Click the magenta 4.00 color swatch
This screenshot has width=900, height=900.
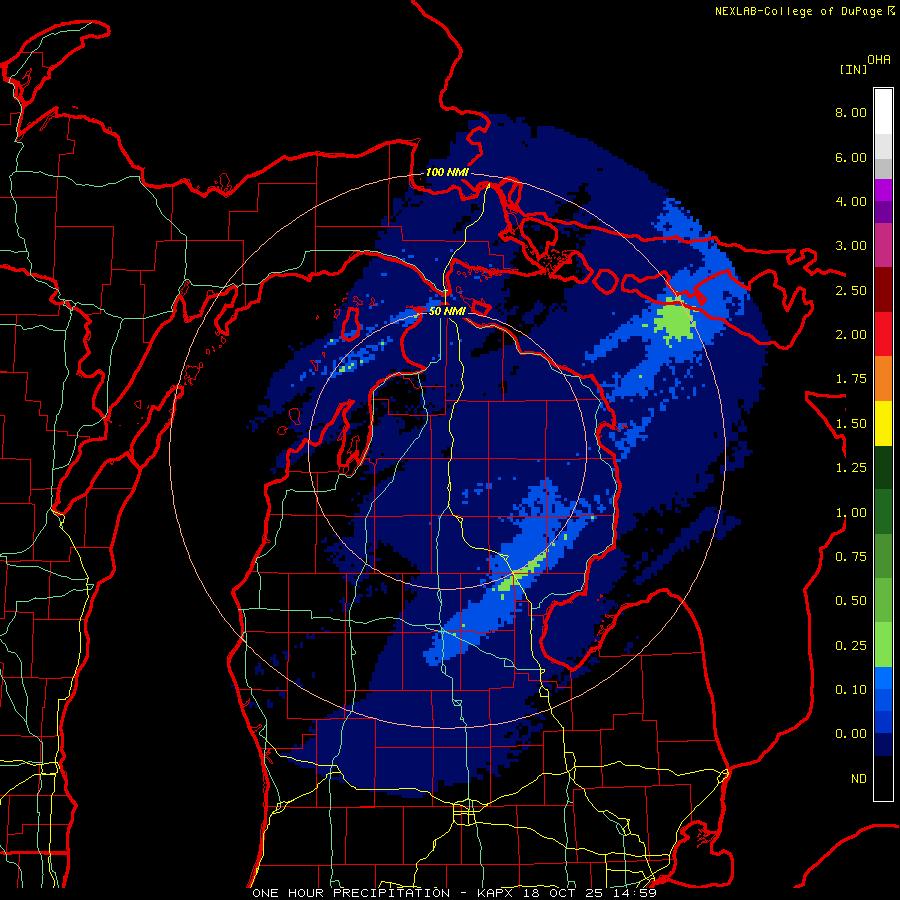(x=883, y=190)
